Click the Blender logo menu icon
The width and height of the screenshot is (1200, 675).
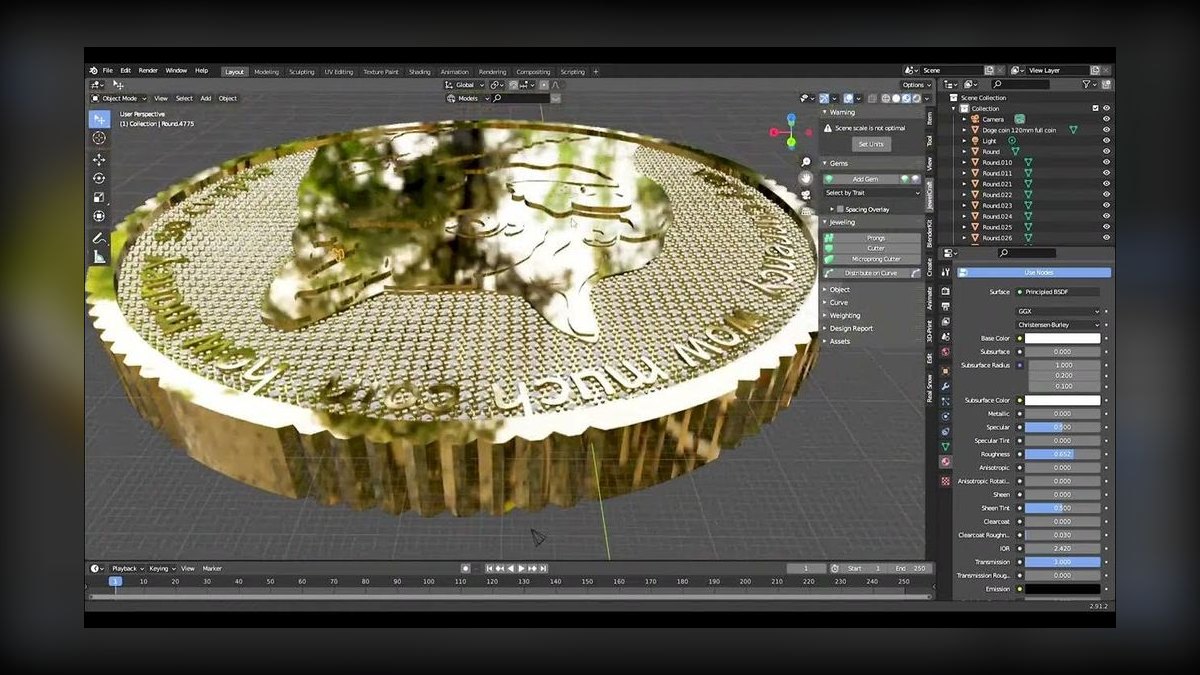(93, 71)
